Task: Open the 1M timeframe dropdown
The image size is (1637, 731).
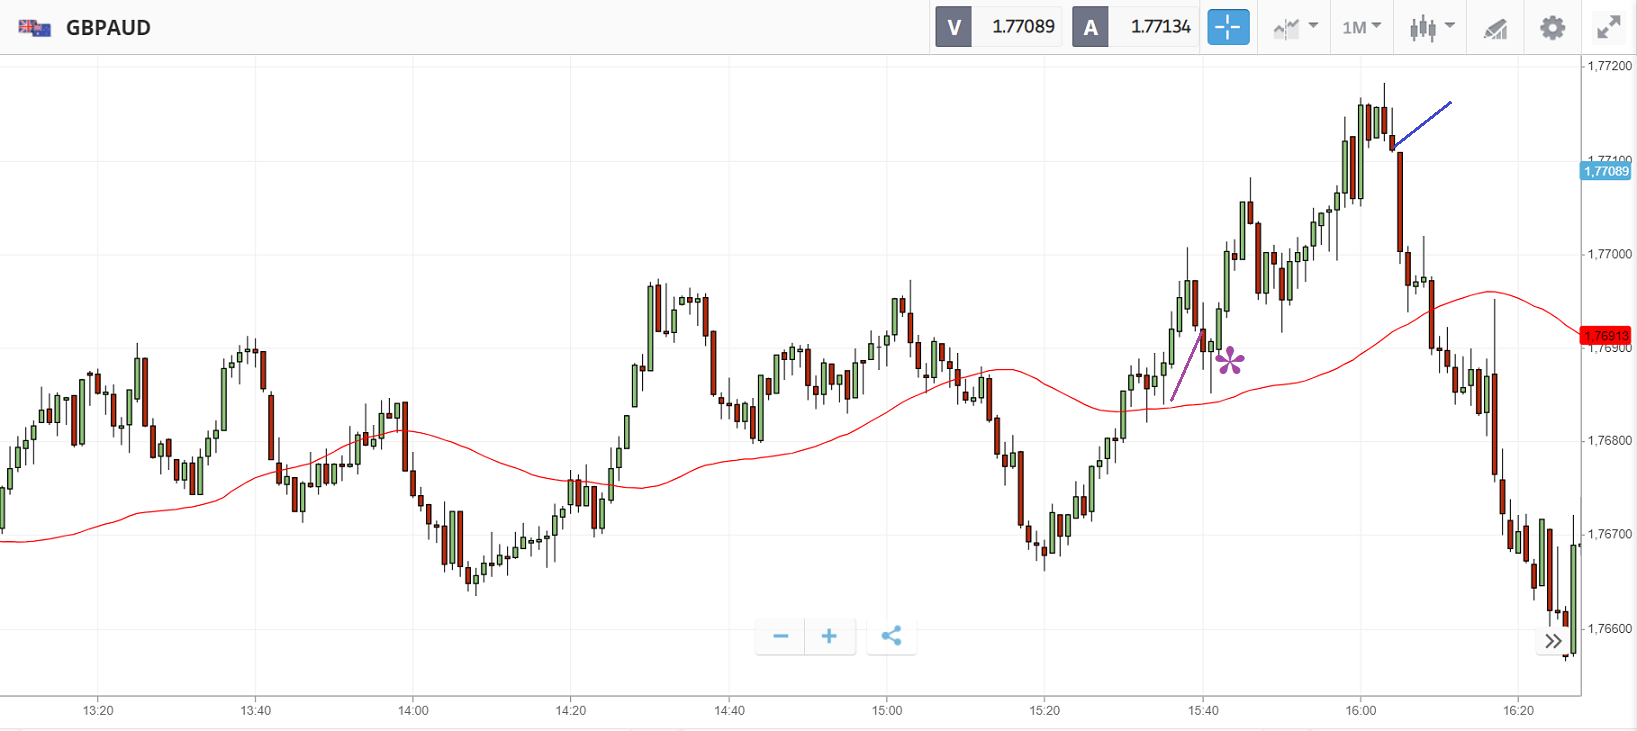Action: point(1361,27)
